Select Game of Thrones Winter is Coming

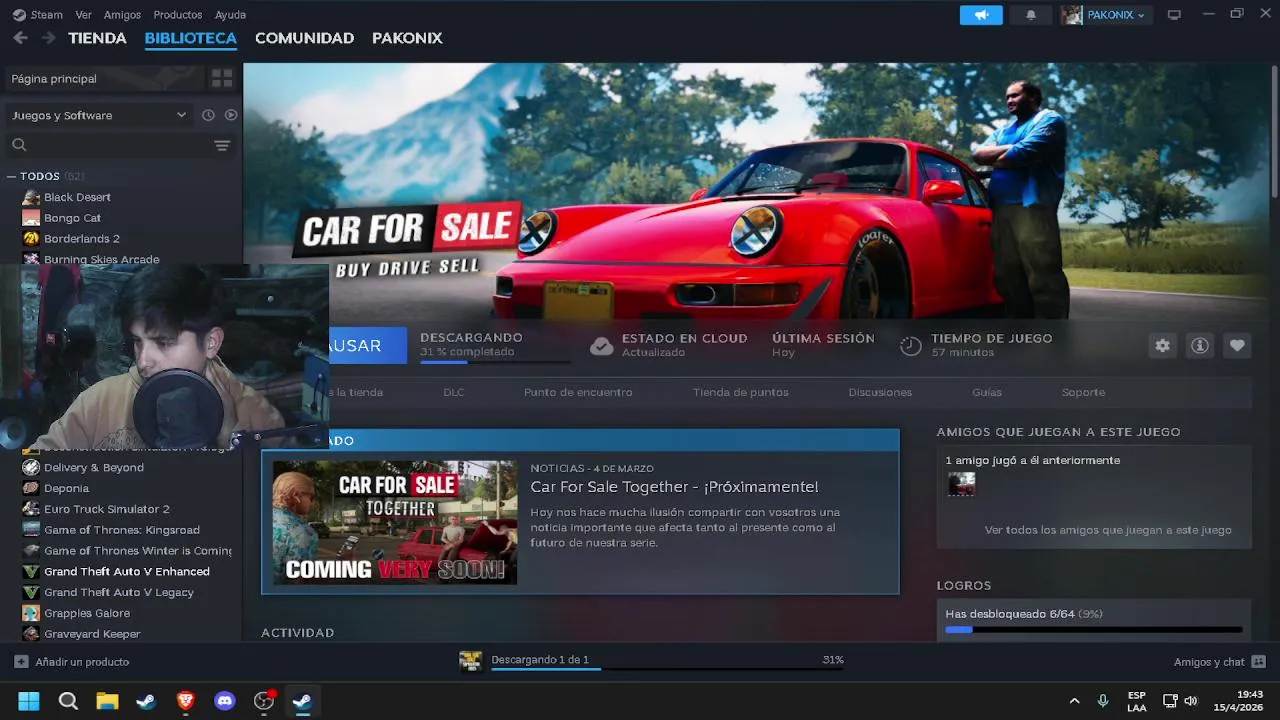[x=137, y=551]
